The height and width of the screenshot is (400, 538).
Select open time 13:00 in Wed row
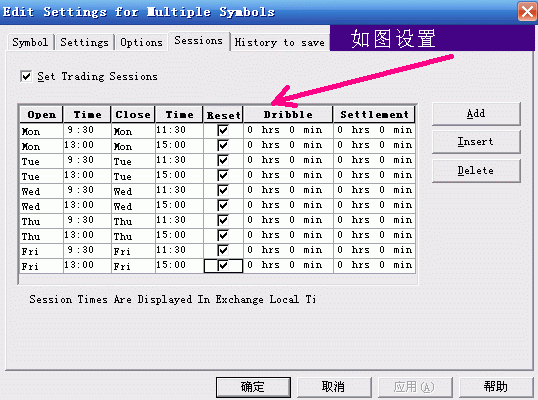click(x=87, y=205)
